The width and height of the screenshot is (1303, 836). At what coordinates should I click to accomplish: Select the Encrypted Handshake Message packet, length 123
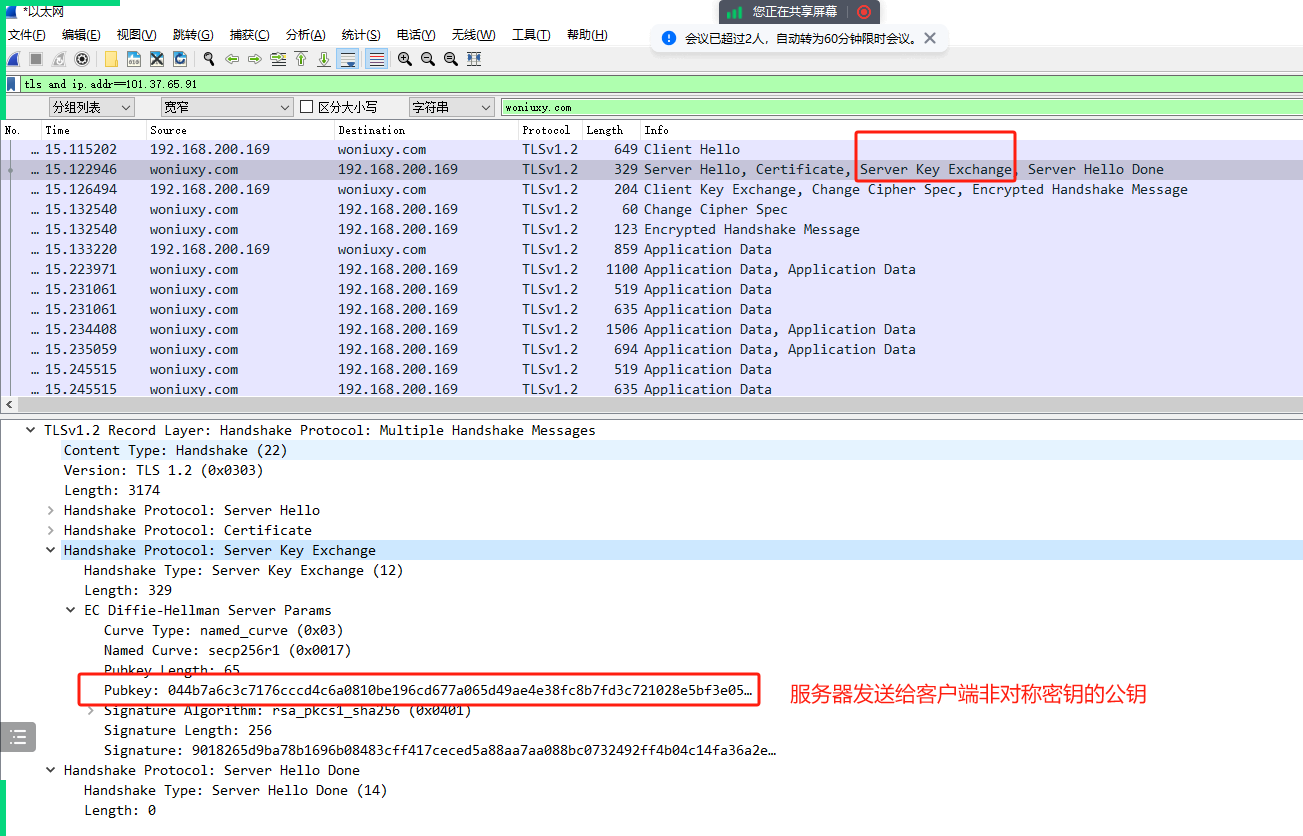tap(651, 229)
